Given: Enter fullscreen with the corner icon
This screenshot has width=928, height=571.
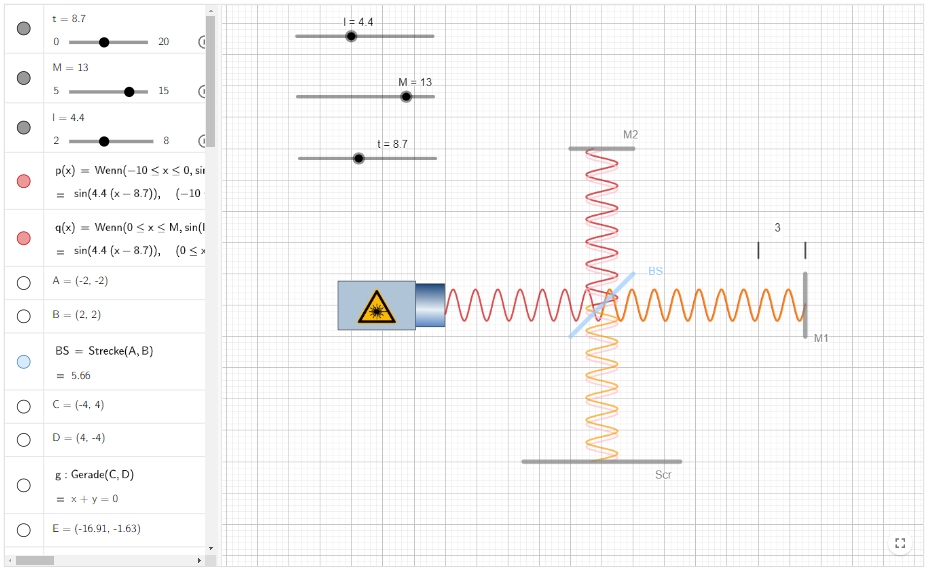Looking at the screenshot, I should tap(900, 543).
